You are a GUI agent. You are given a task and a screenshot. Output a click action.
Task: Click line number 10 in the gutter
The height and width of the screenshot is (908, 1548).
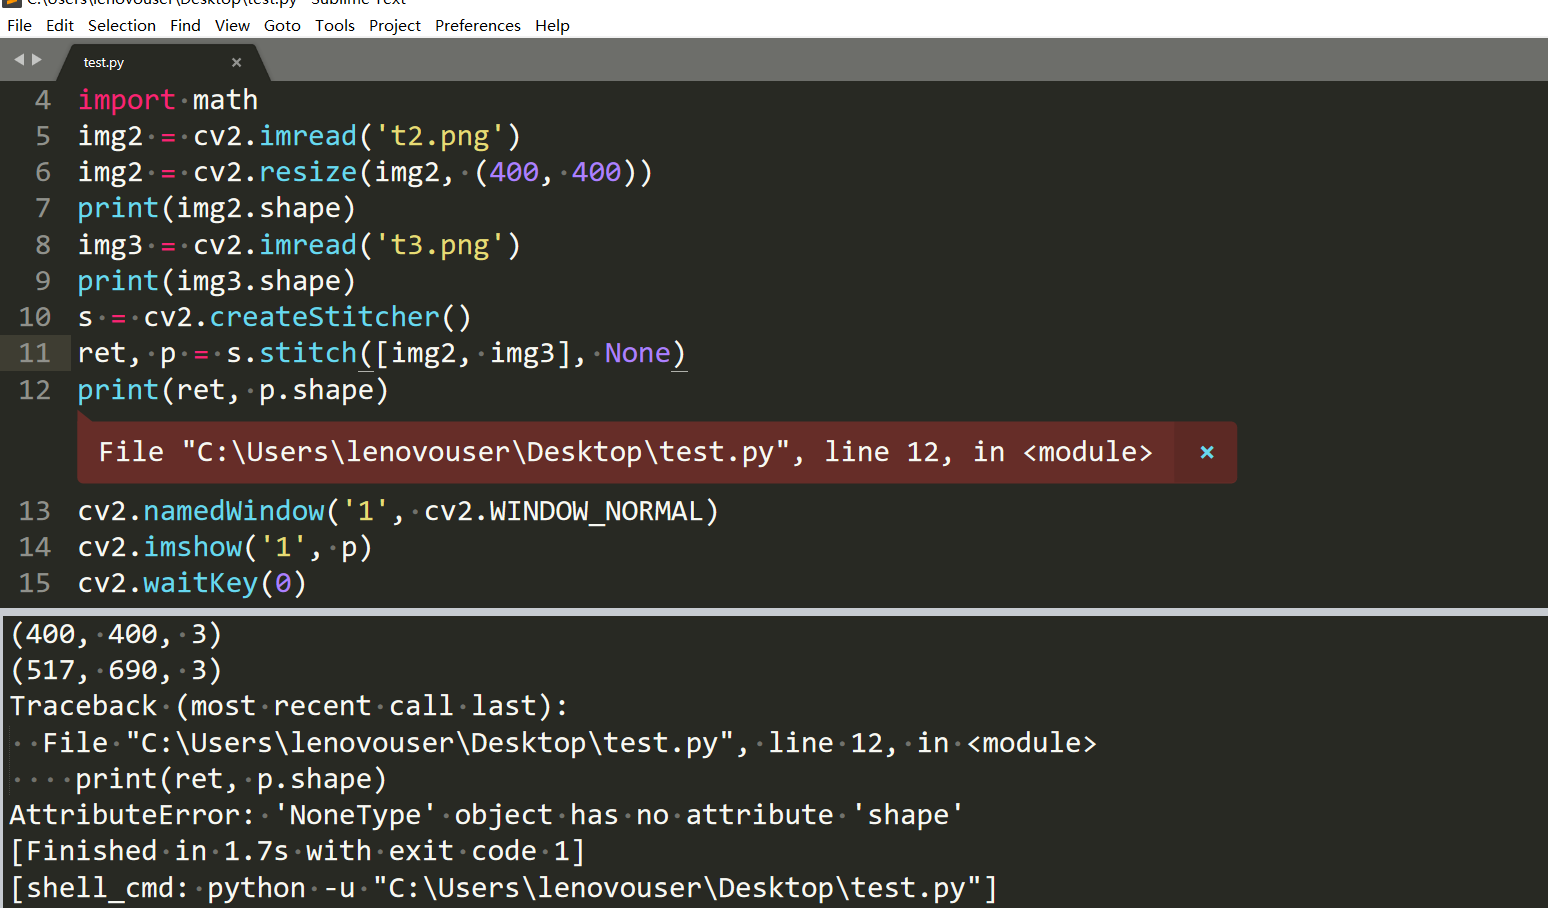click(34, 317)
